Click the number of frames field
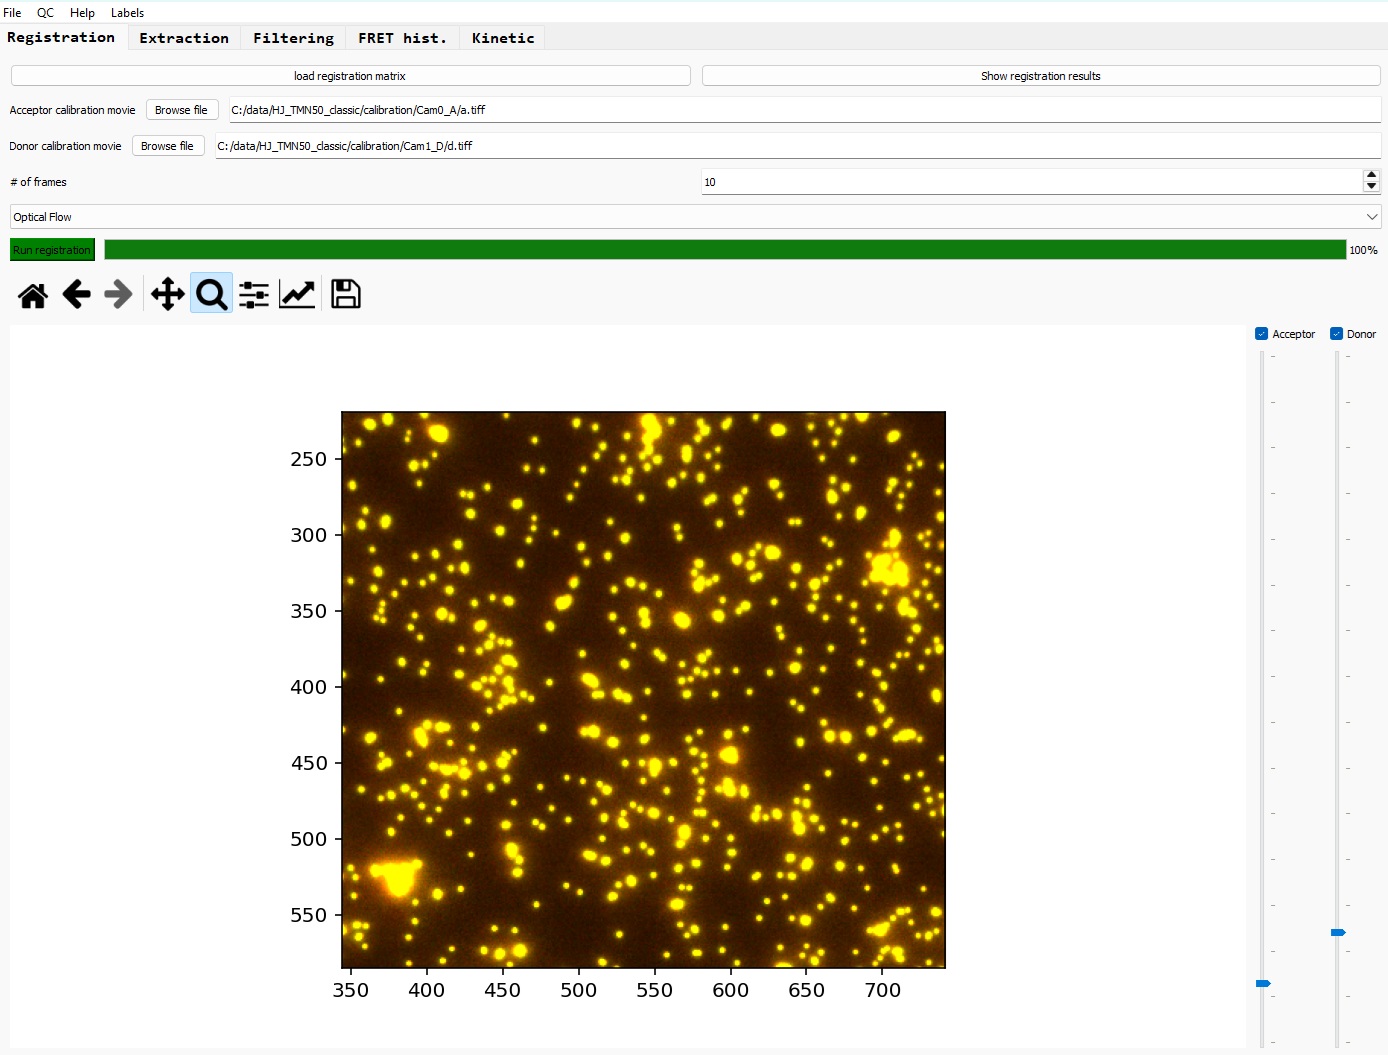 [x=1032, y=182]
